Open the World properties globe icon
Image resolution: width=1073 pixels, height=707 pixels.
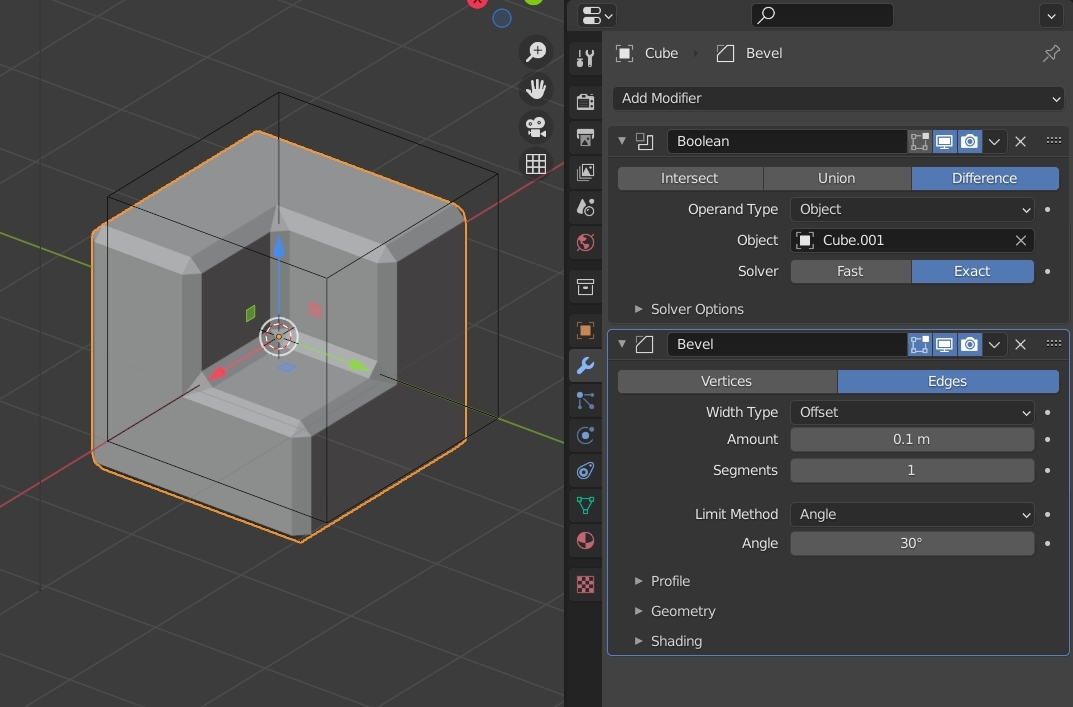(586, 242)
